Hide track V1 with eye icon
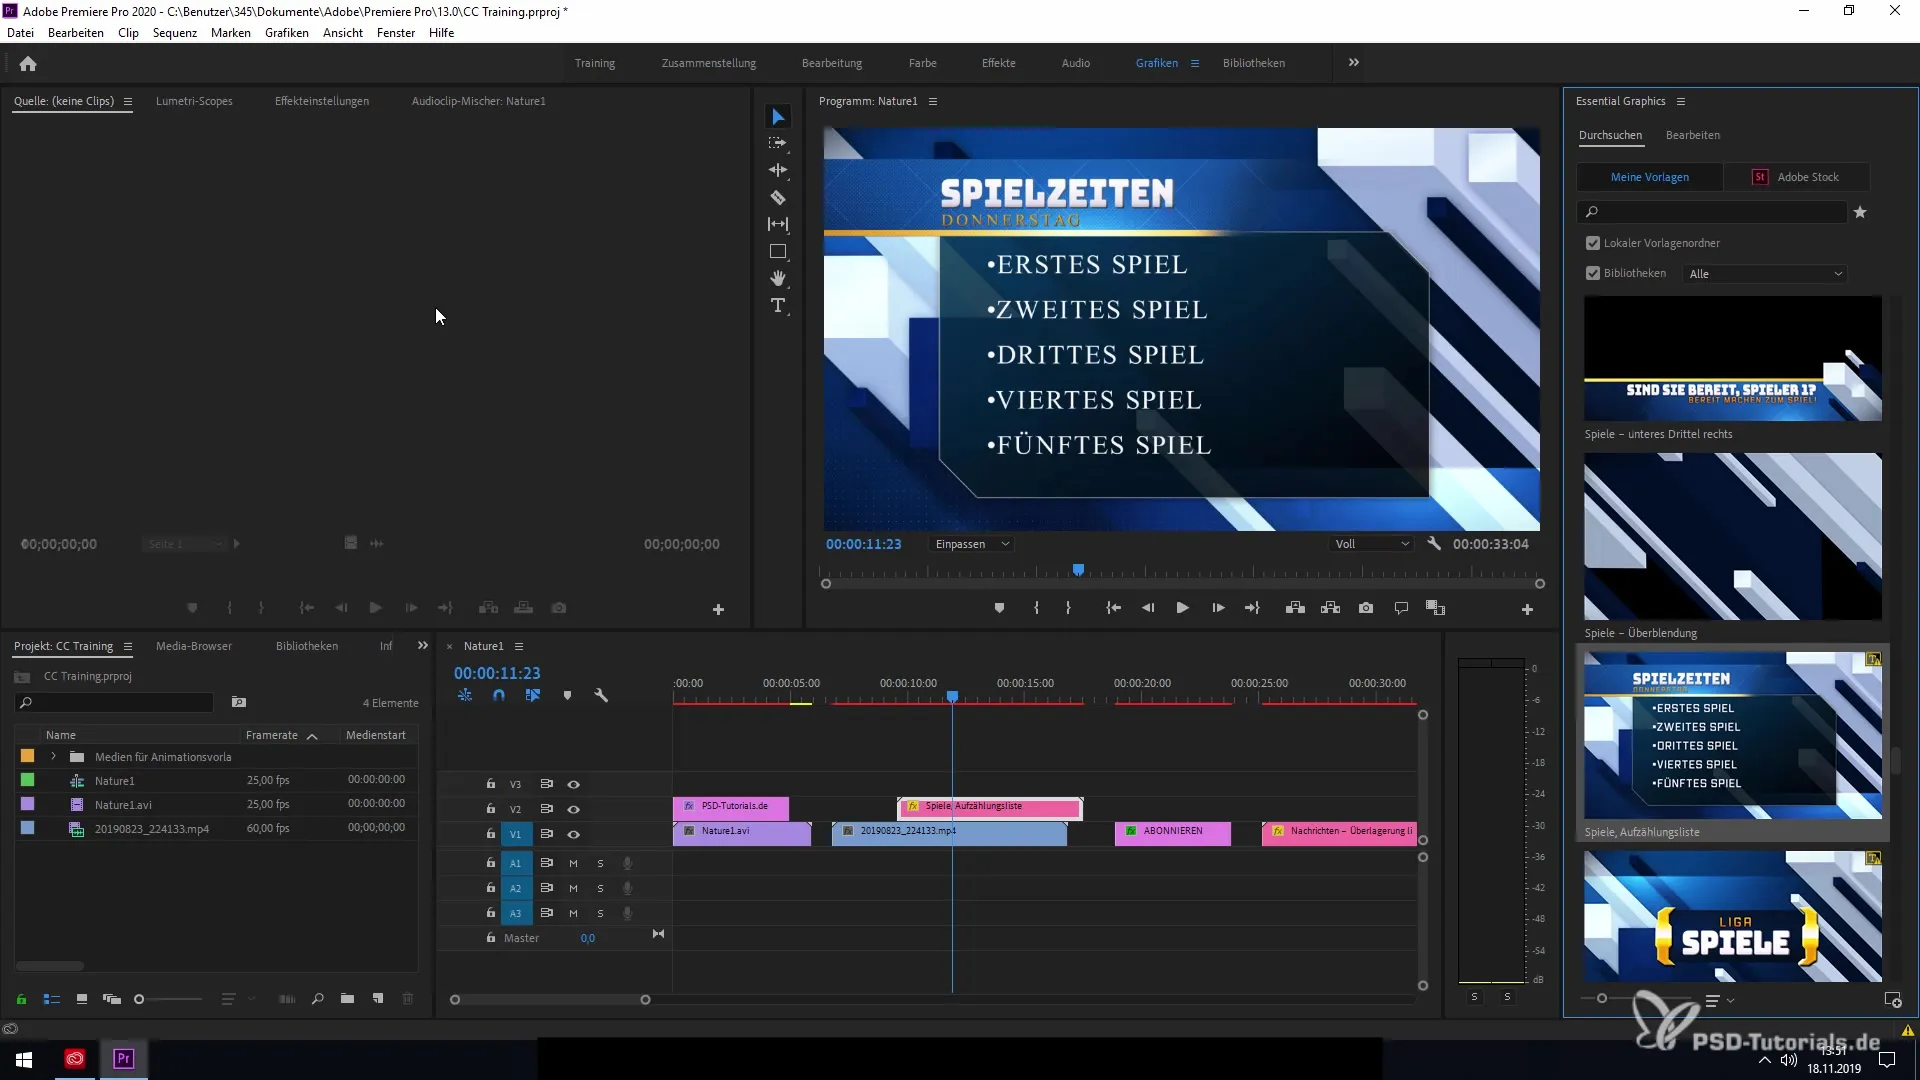The width and height of the screenshot is (1920, 1080). pos(573,834)
